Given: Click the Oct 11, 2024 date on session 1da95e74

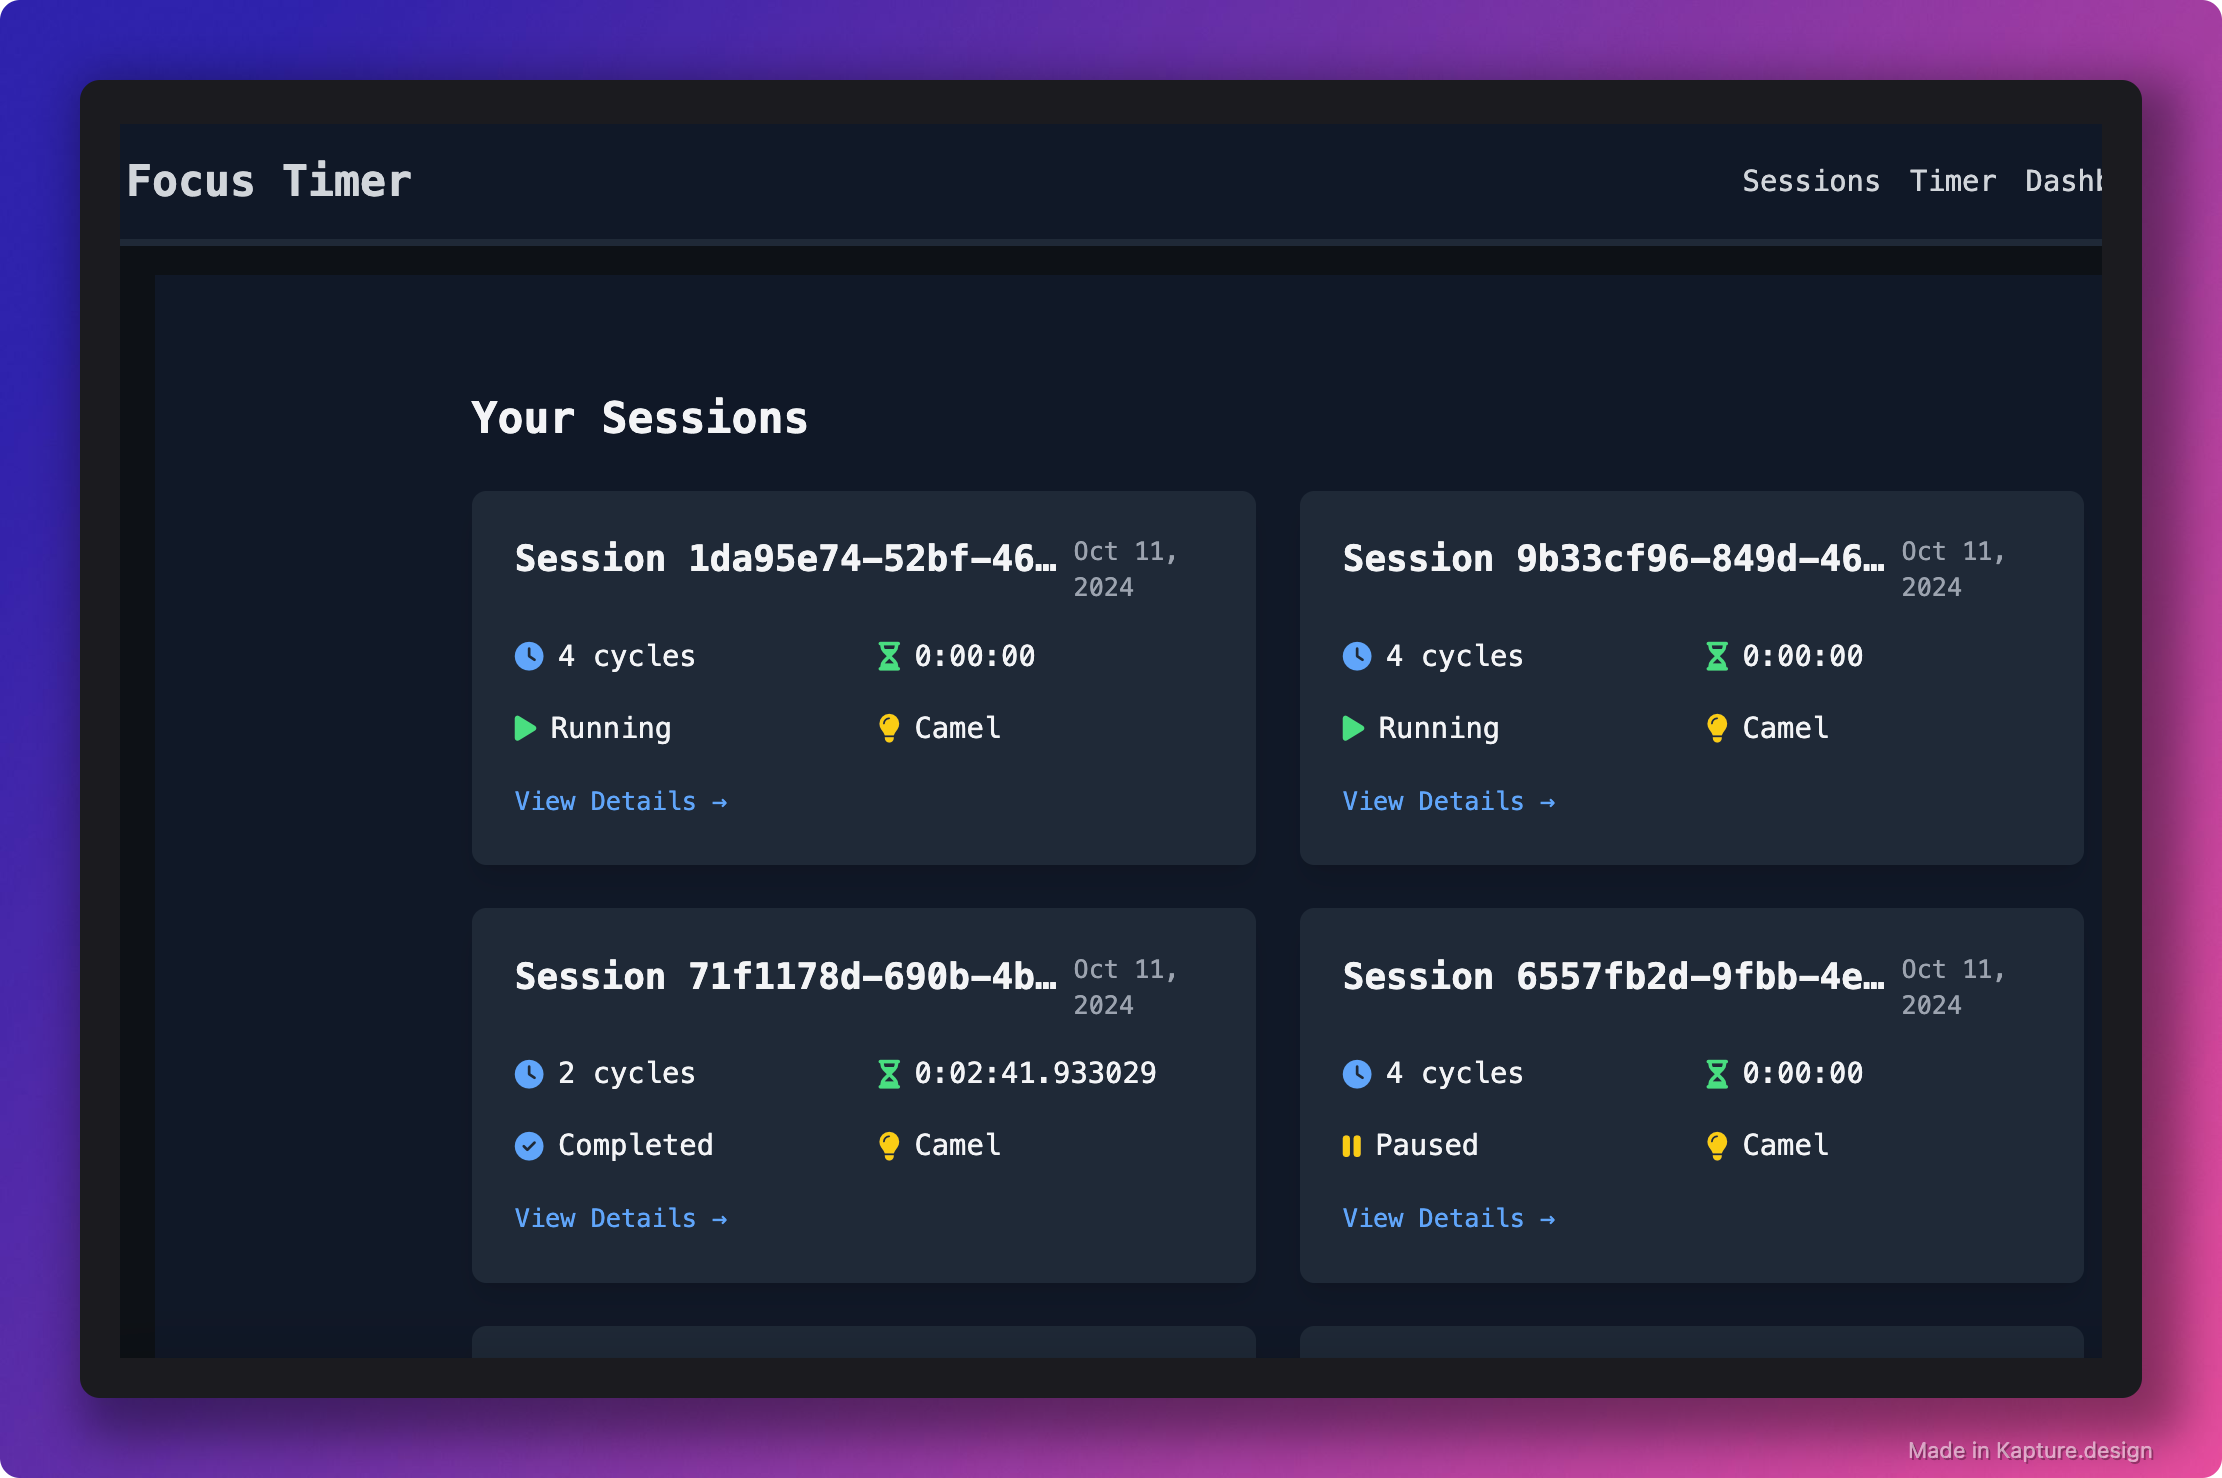Looking at the screenshot, I should (1125, 569).
